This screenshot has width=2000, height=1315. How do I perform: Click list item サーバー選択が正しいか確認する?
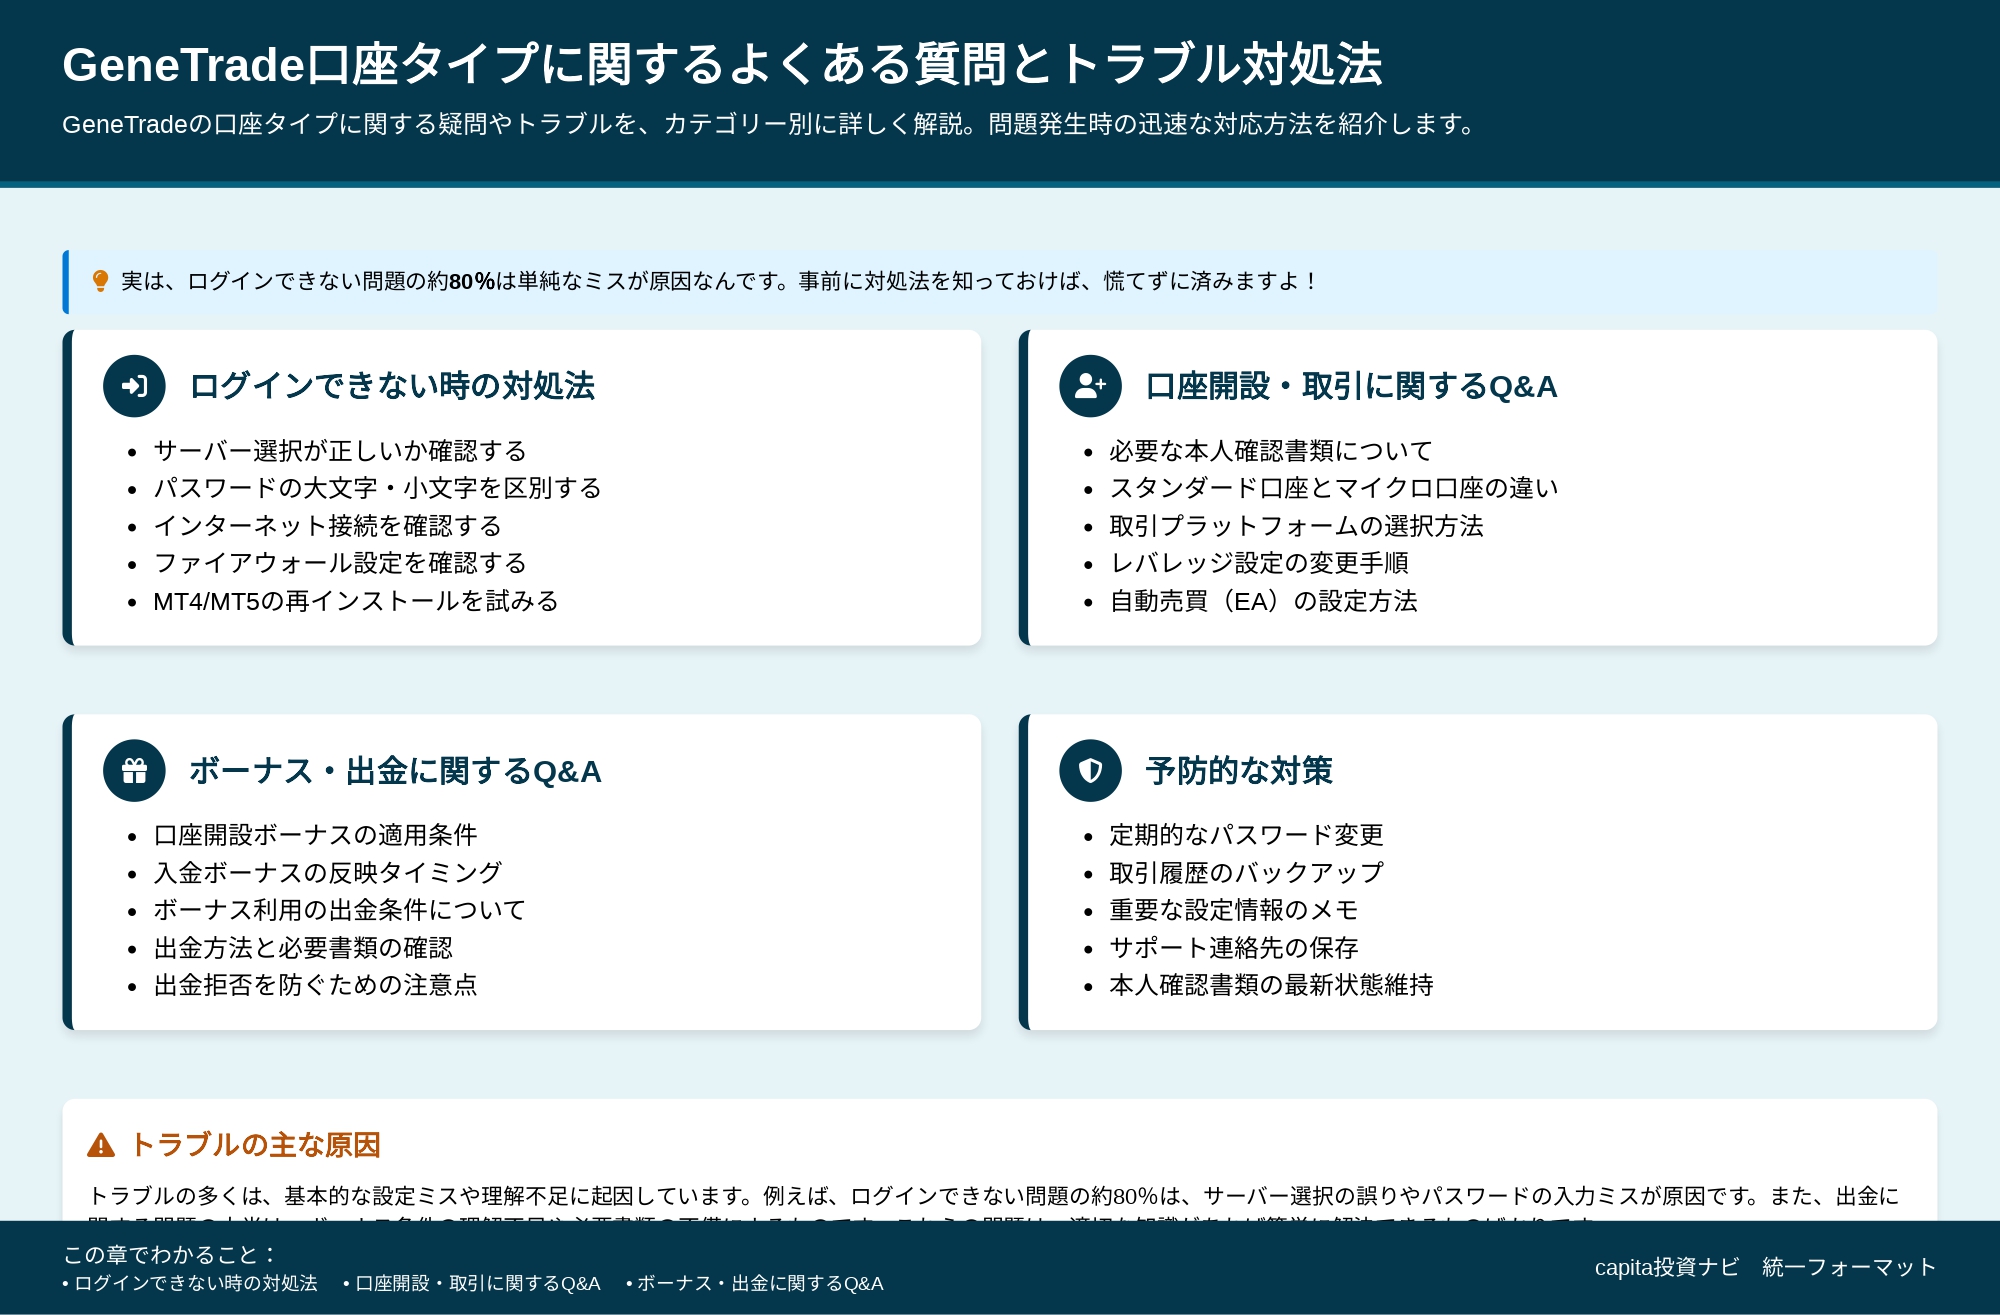tap(340, 451)
